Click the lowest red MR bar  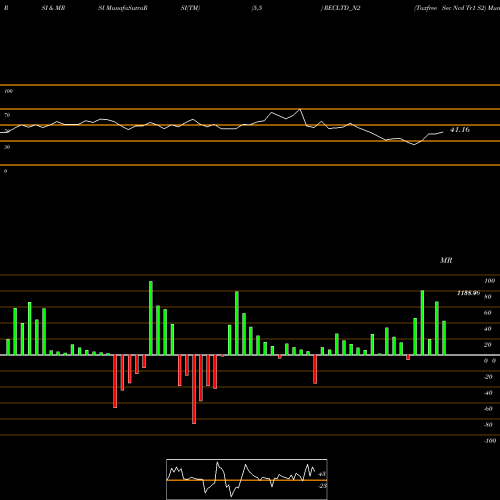(194, 389)
